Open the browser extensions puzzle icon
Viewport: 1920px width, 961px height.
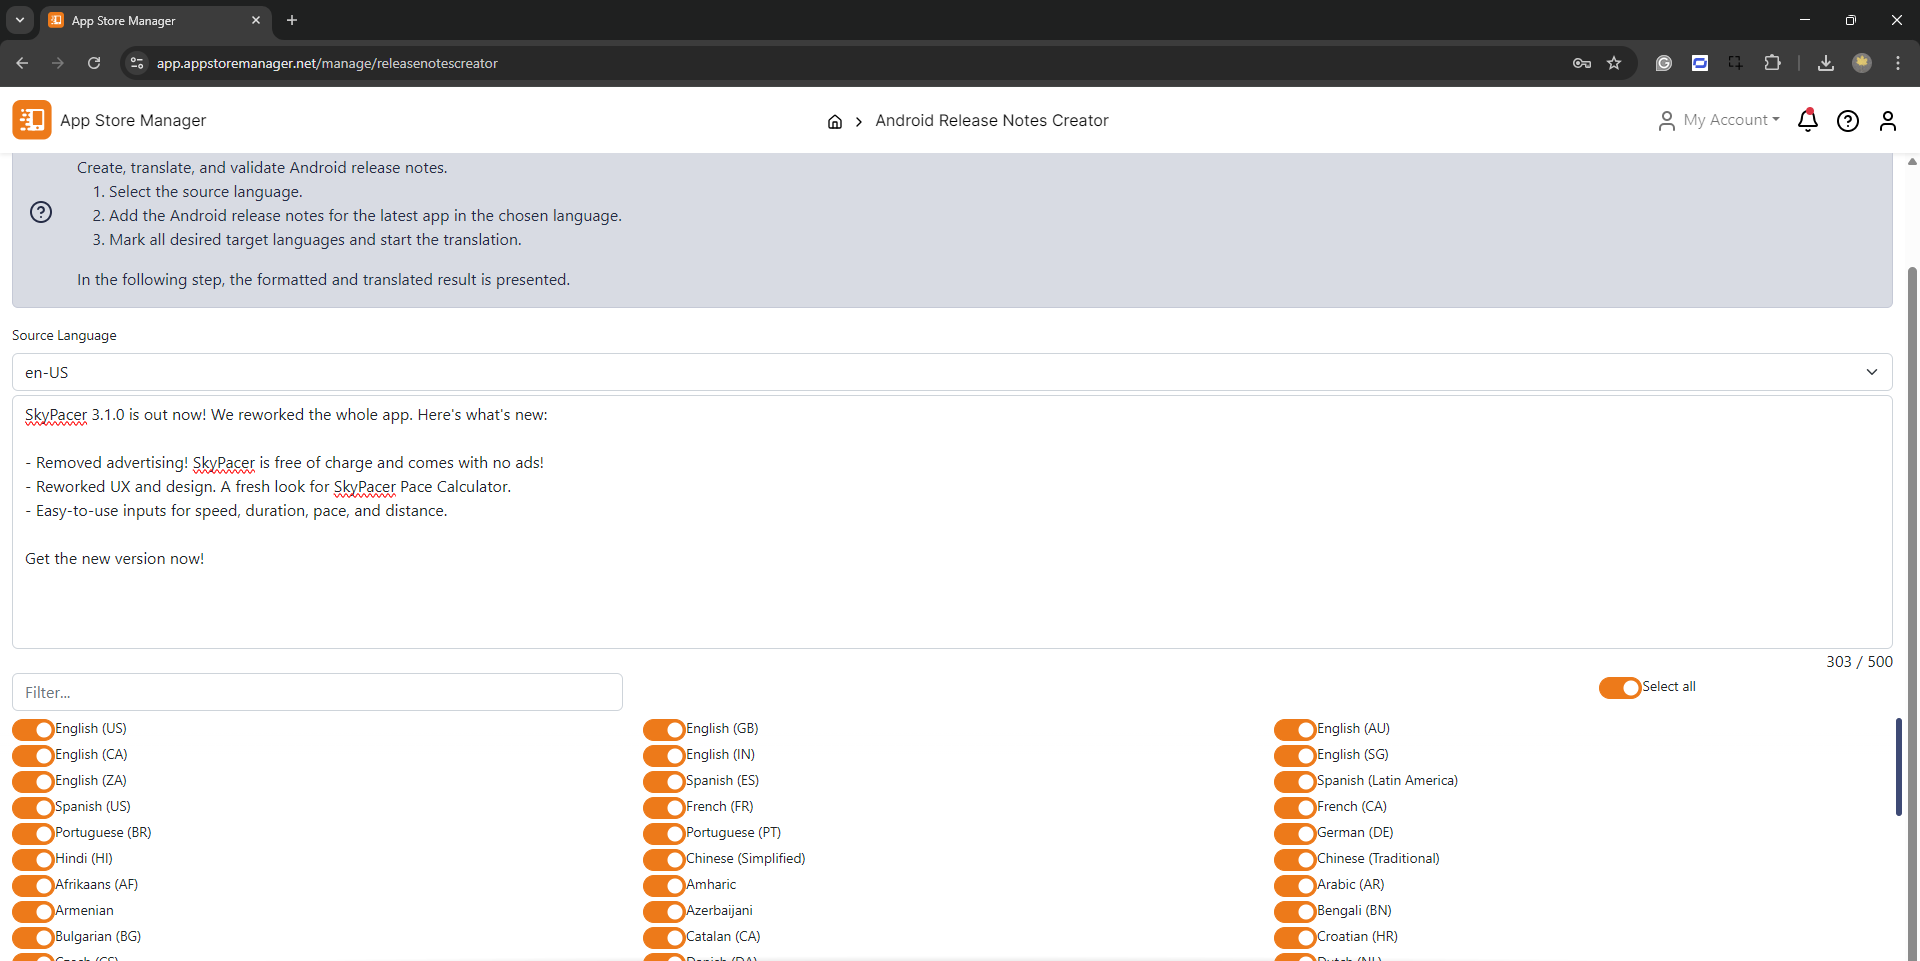click(1772, 63)
